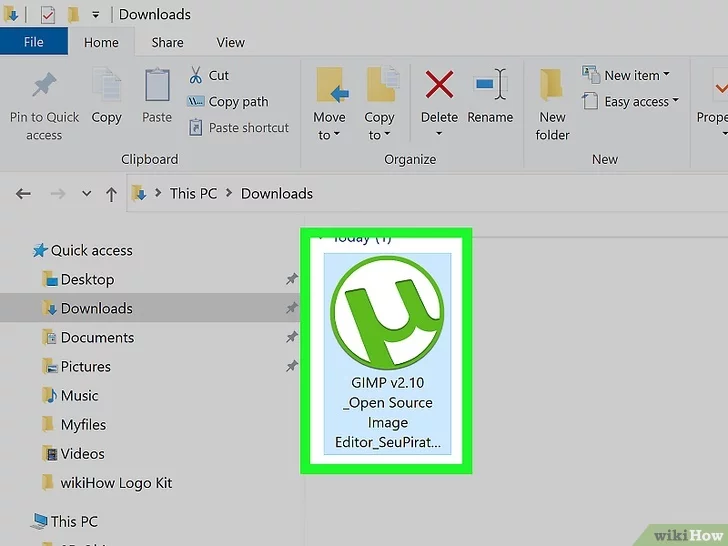728x546 pixels.
Task: Click This PC in the address path
Action: pos(193,194)
